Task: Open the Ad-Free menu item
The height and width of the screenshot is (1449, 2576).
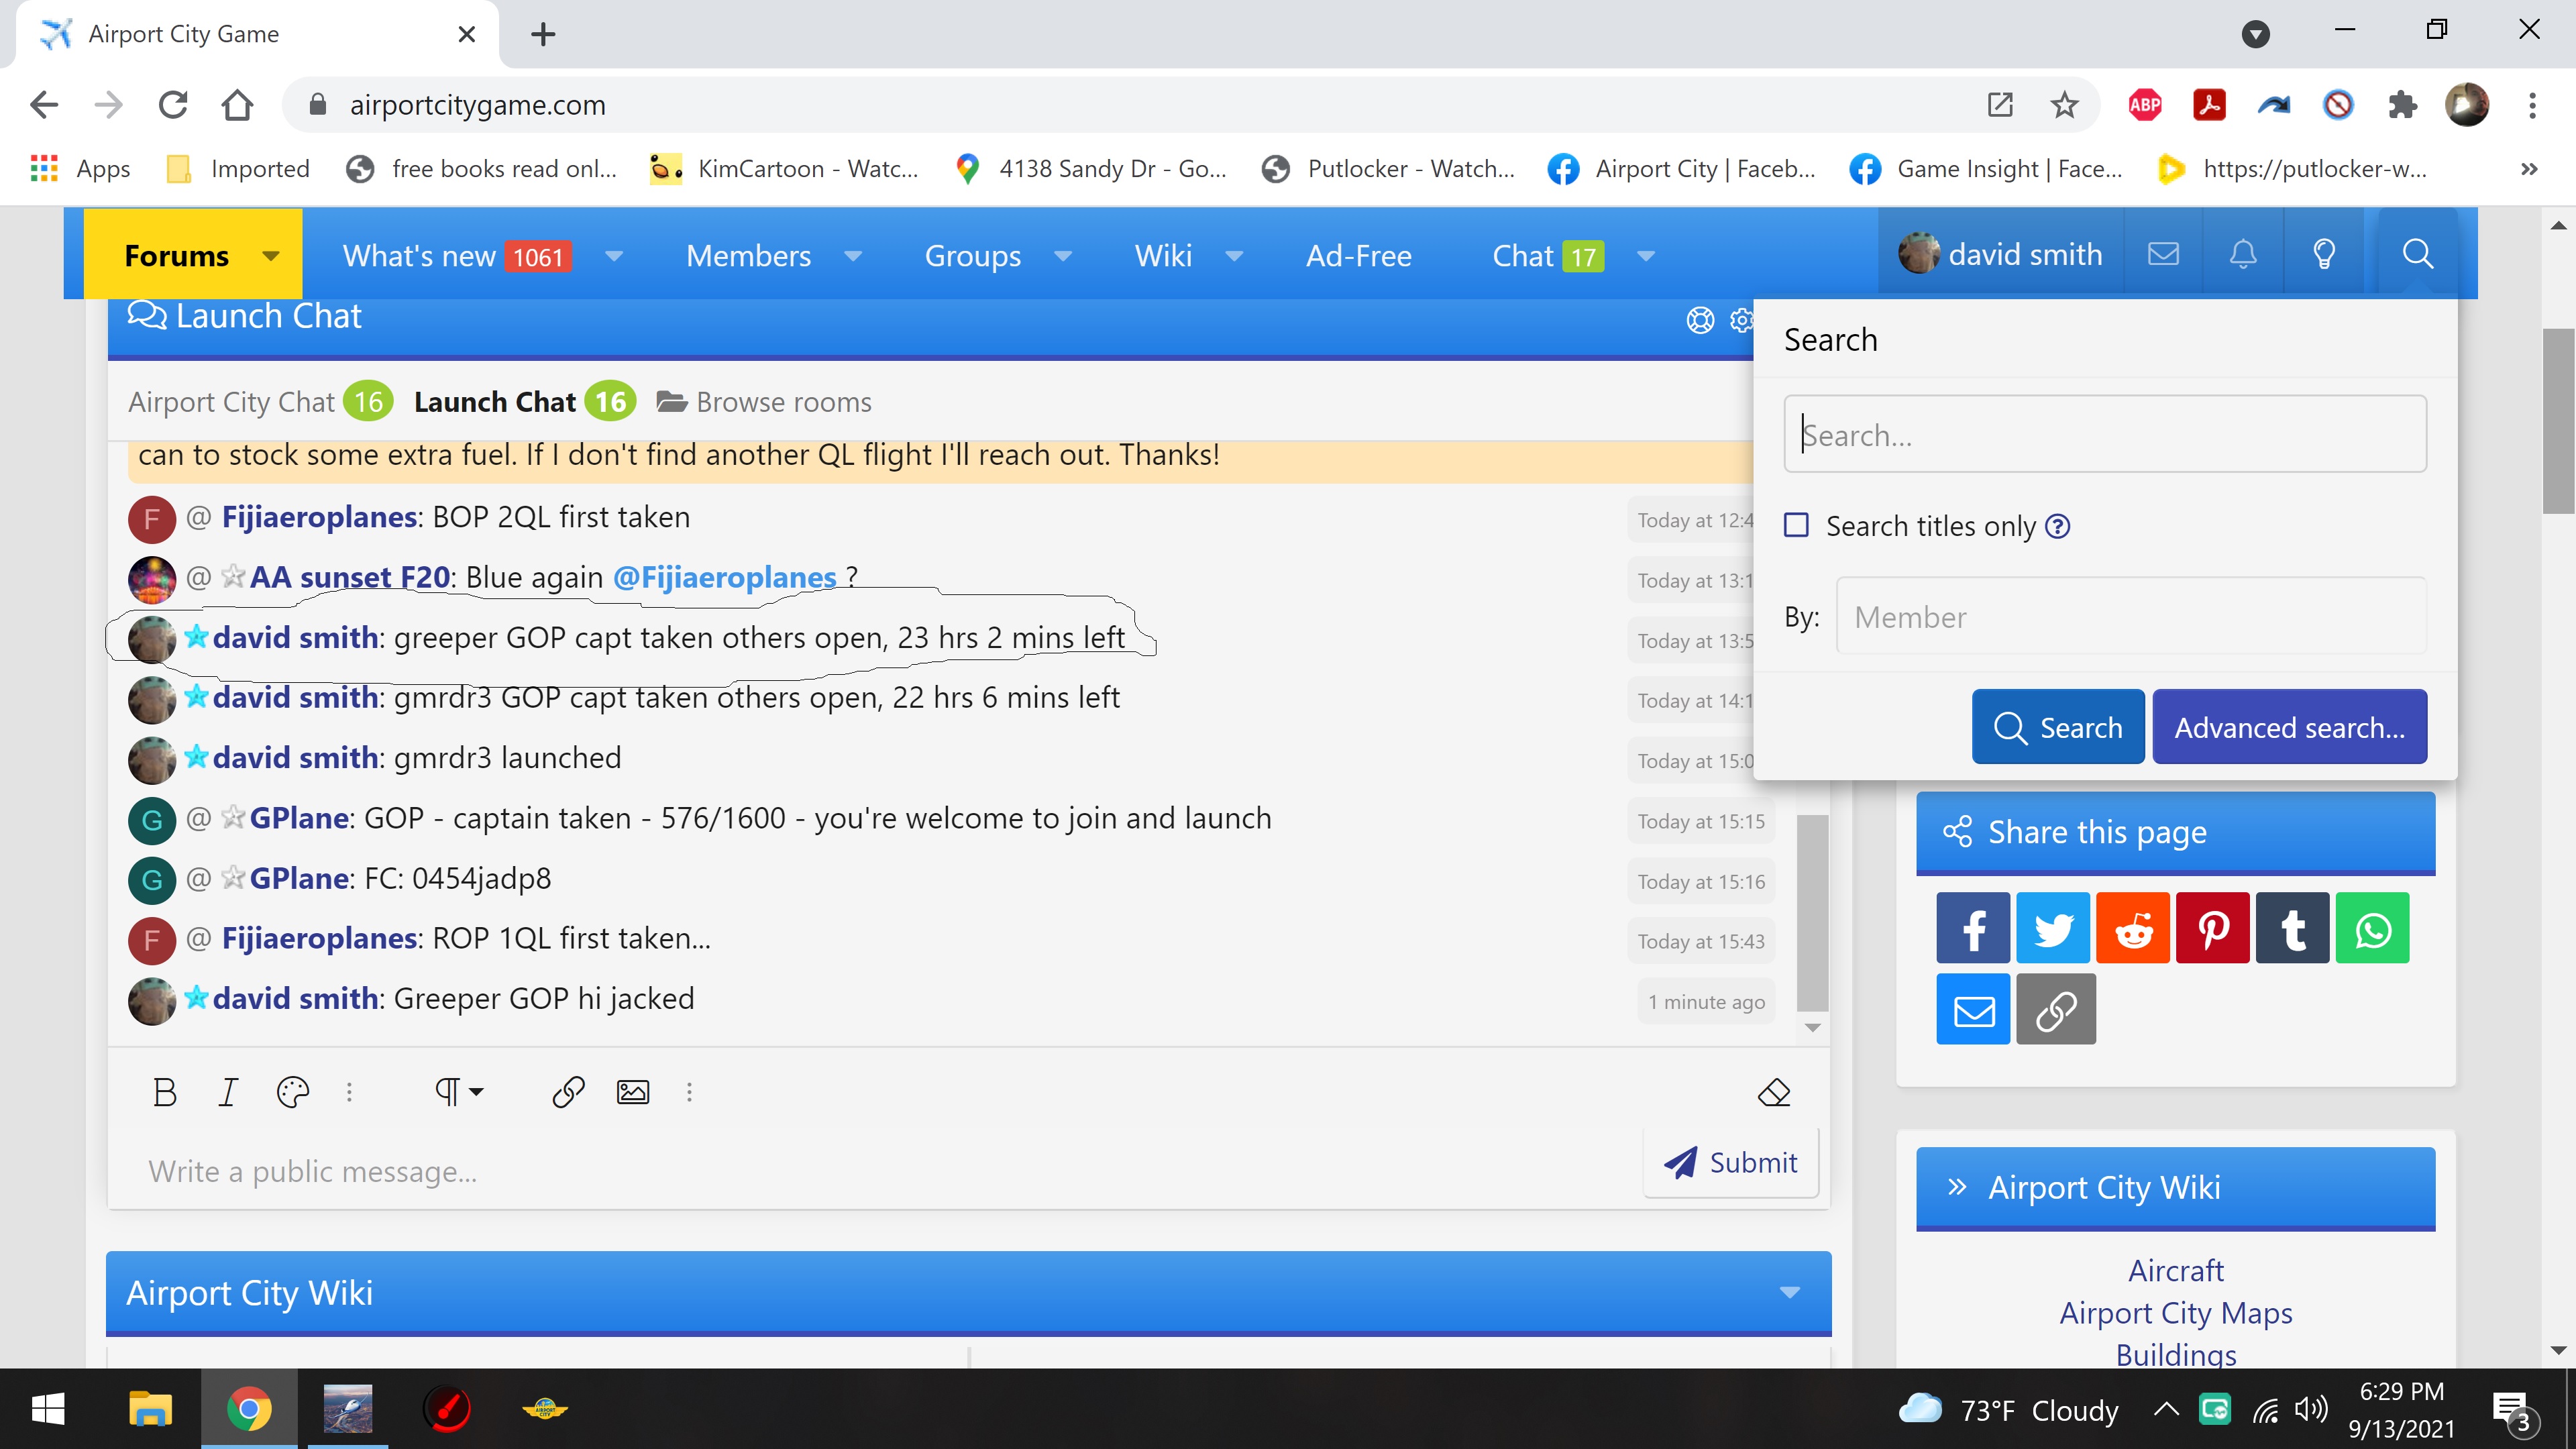Action: point(1358,256)
